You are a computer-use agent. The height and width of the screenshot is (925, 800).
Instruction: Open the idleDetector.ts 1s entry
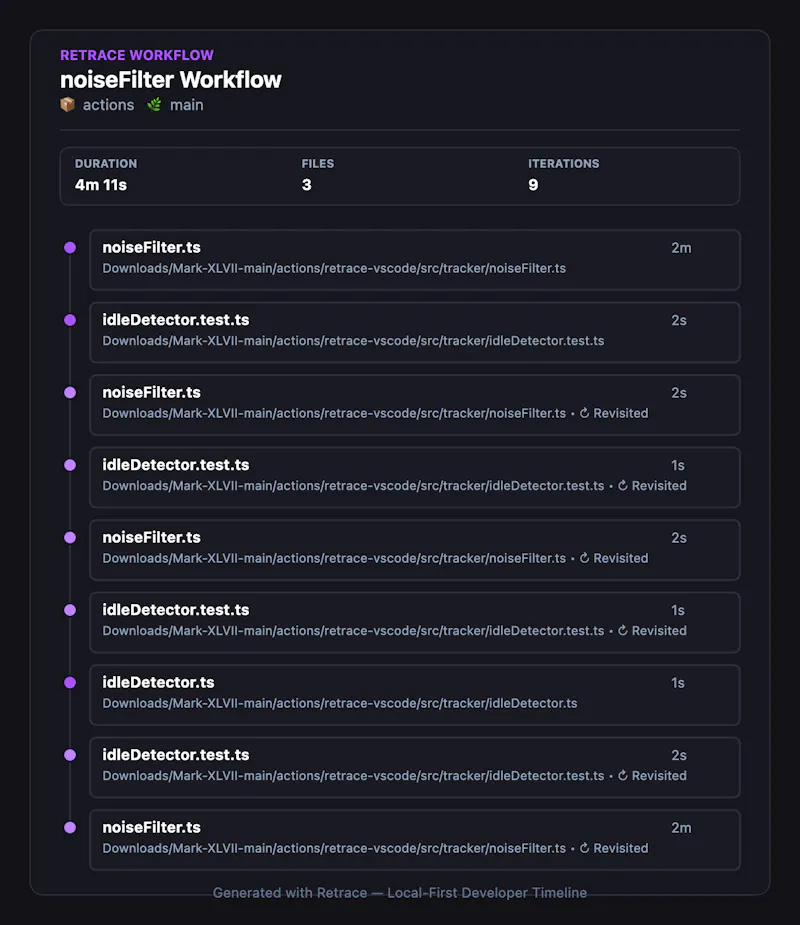415,695
